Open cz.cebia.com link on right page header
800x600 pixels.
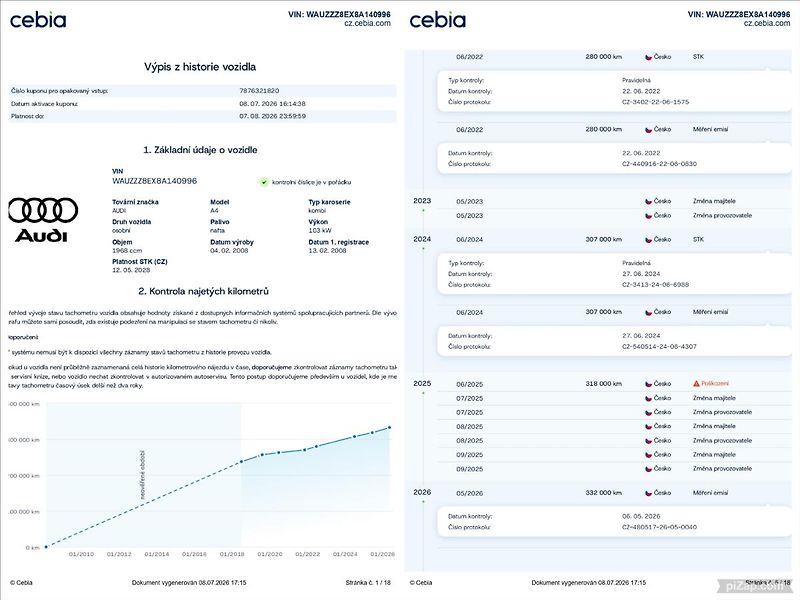point(767,23)
